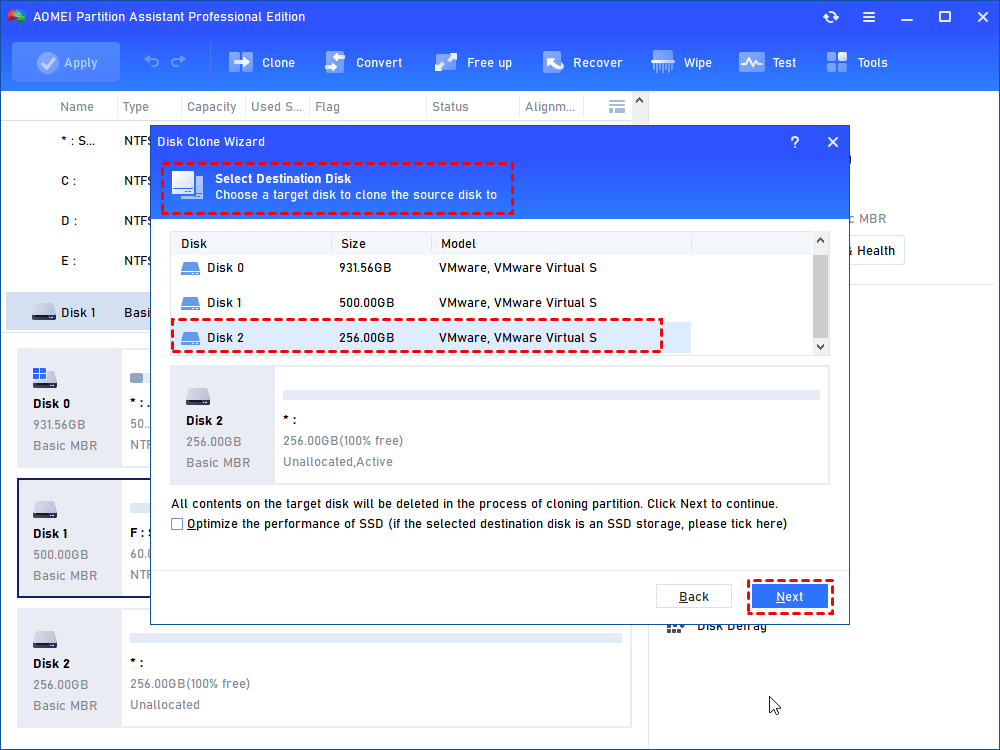Select the C: partition row
Image resolution: width=1000 pixels, height=750 pixels.
78,181
